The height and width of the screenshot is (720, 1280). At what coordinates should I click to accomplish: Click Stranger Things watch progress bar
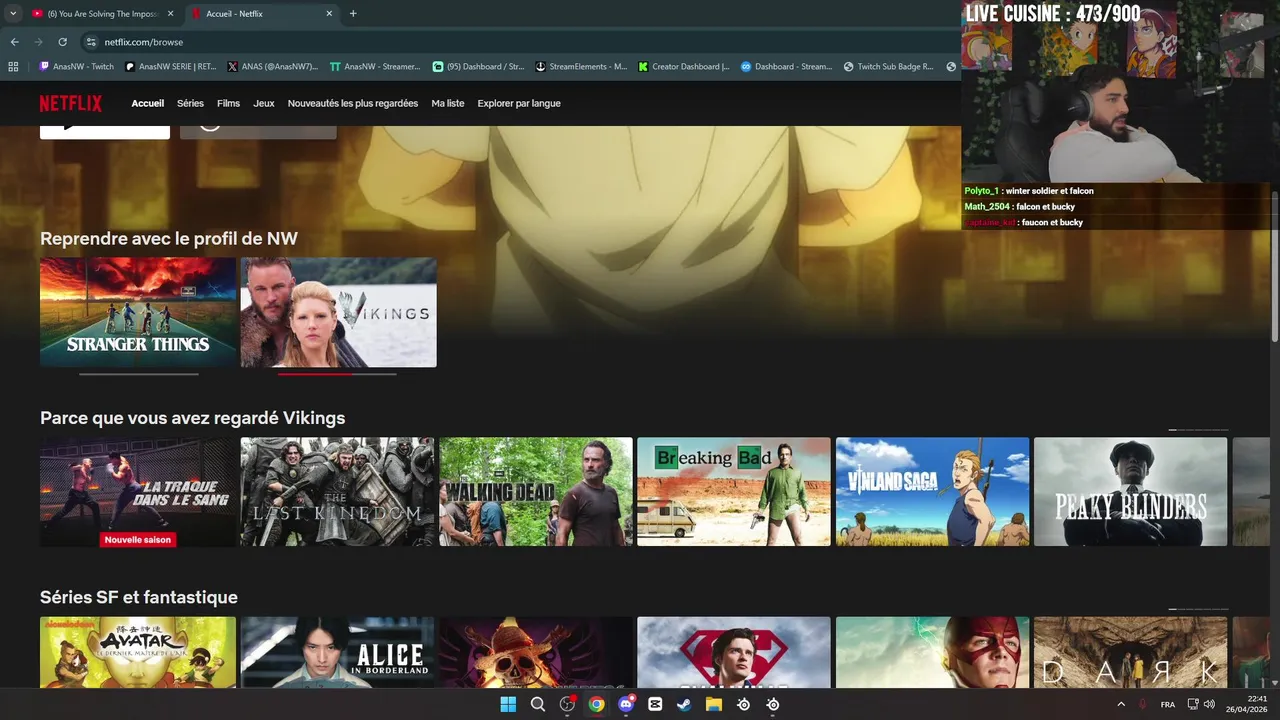(x=139, y=374)
